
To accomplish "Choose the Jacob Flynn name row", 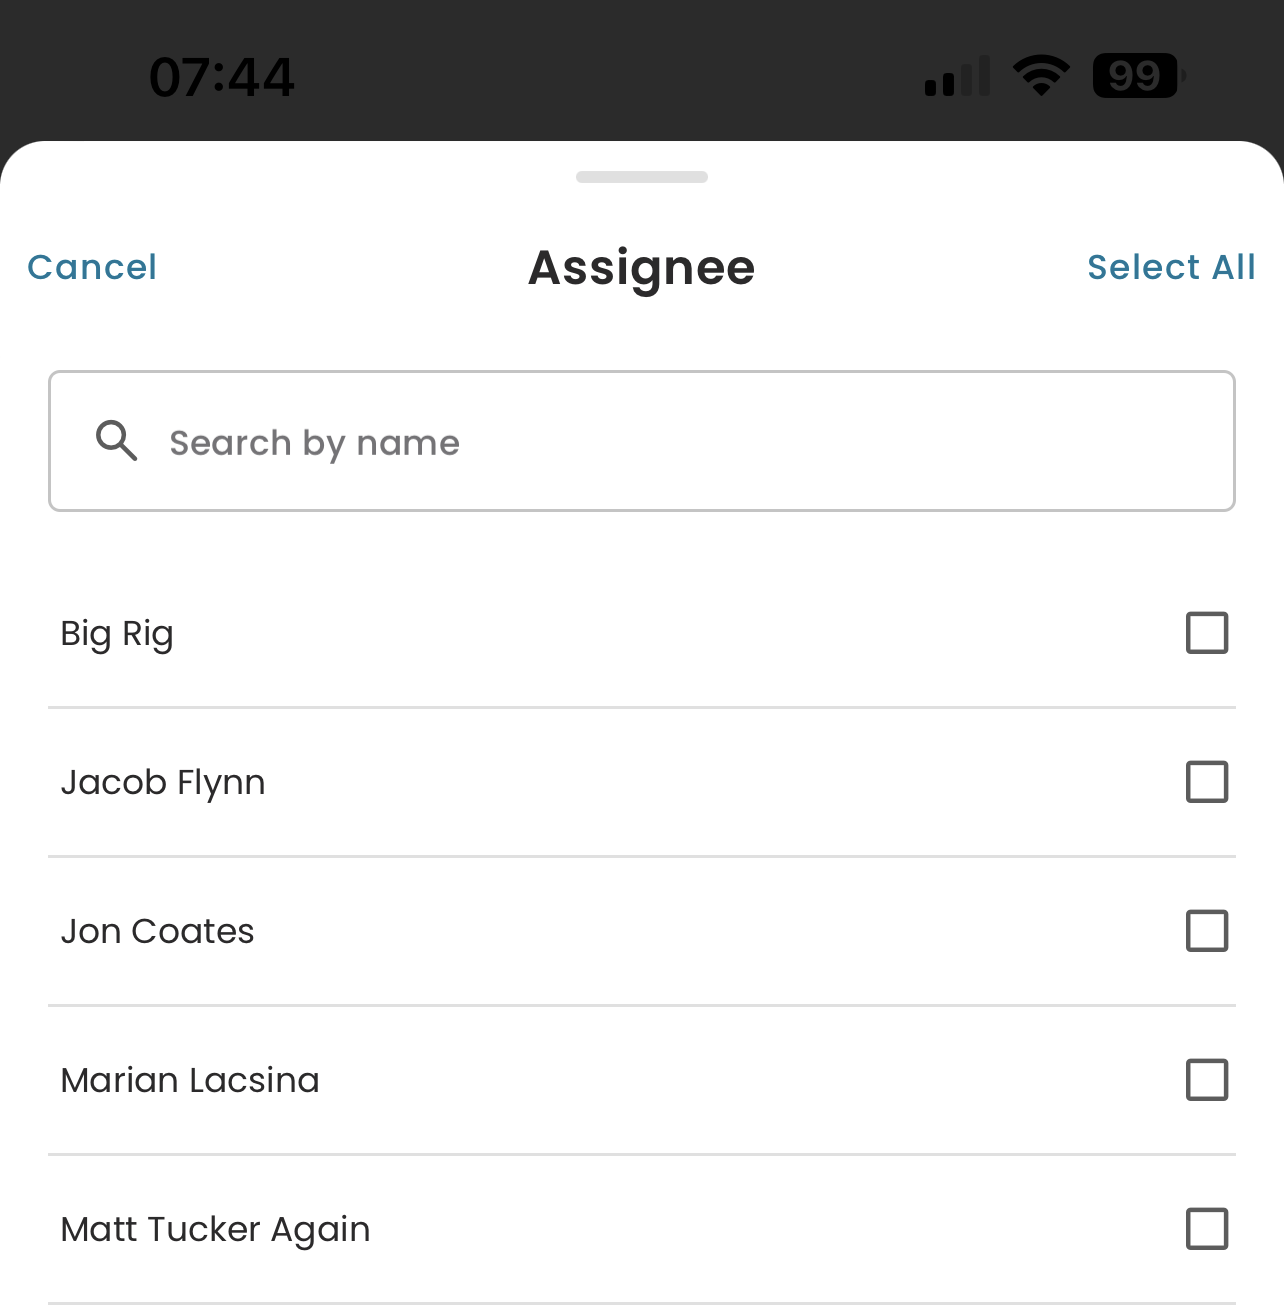I will point(642,782).
